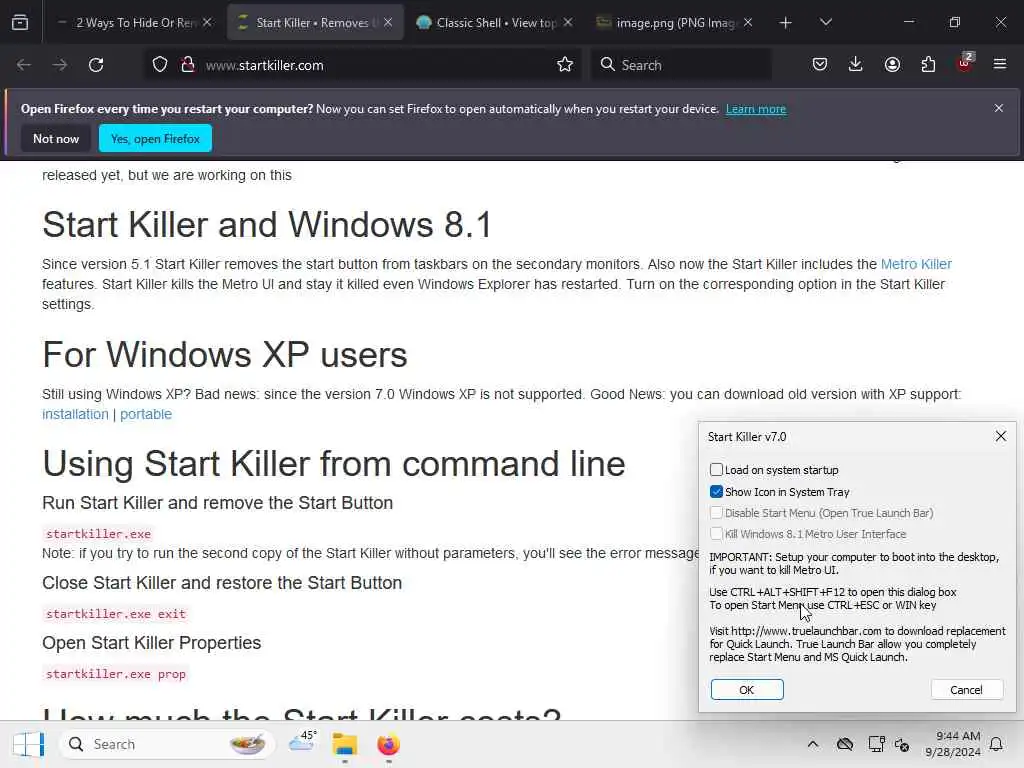Open the installation download link
Viewport: 1024px width, 768px height.
(x=75, y=415)
